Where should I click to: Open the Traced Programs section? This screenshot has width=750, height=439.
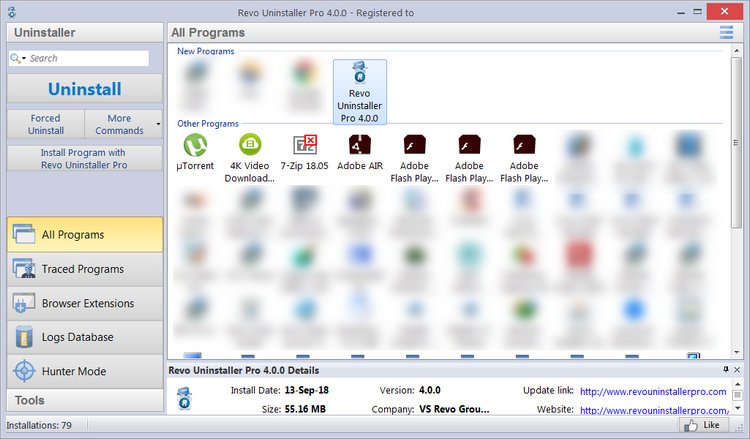[85, 269]
